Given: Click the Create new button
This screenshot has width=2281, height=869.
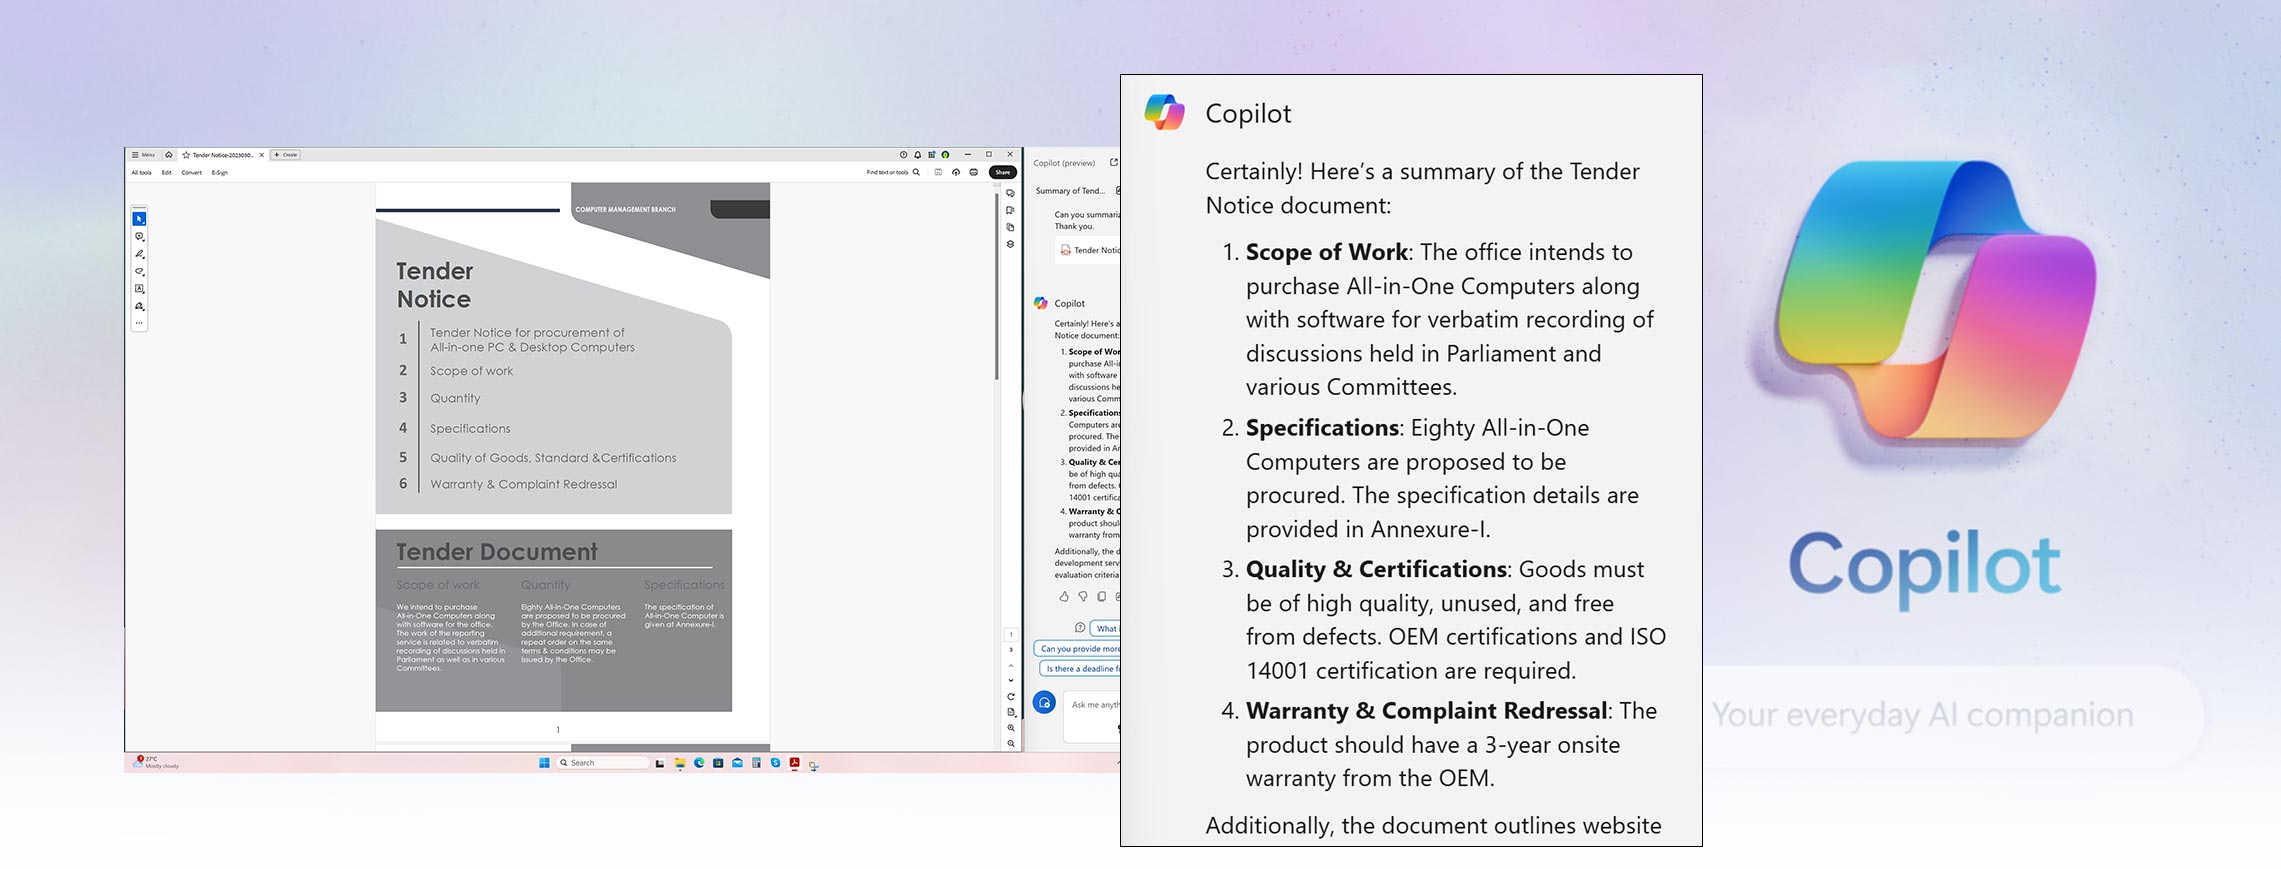Looking at the screenshot, I should 286,155.
